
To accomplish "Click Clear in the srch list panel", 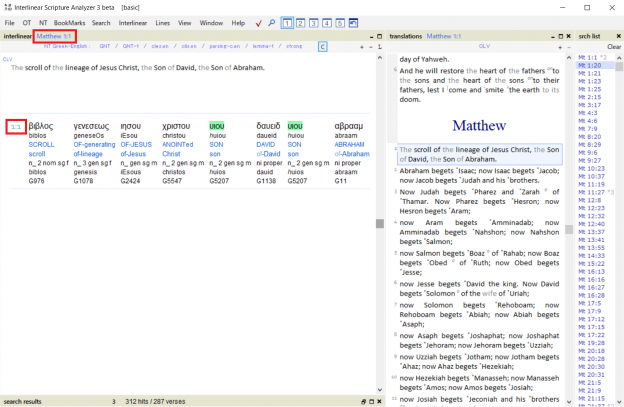I will (x=614, y=47).
